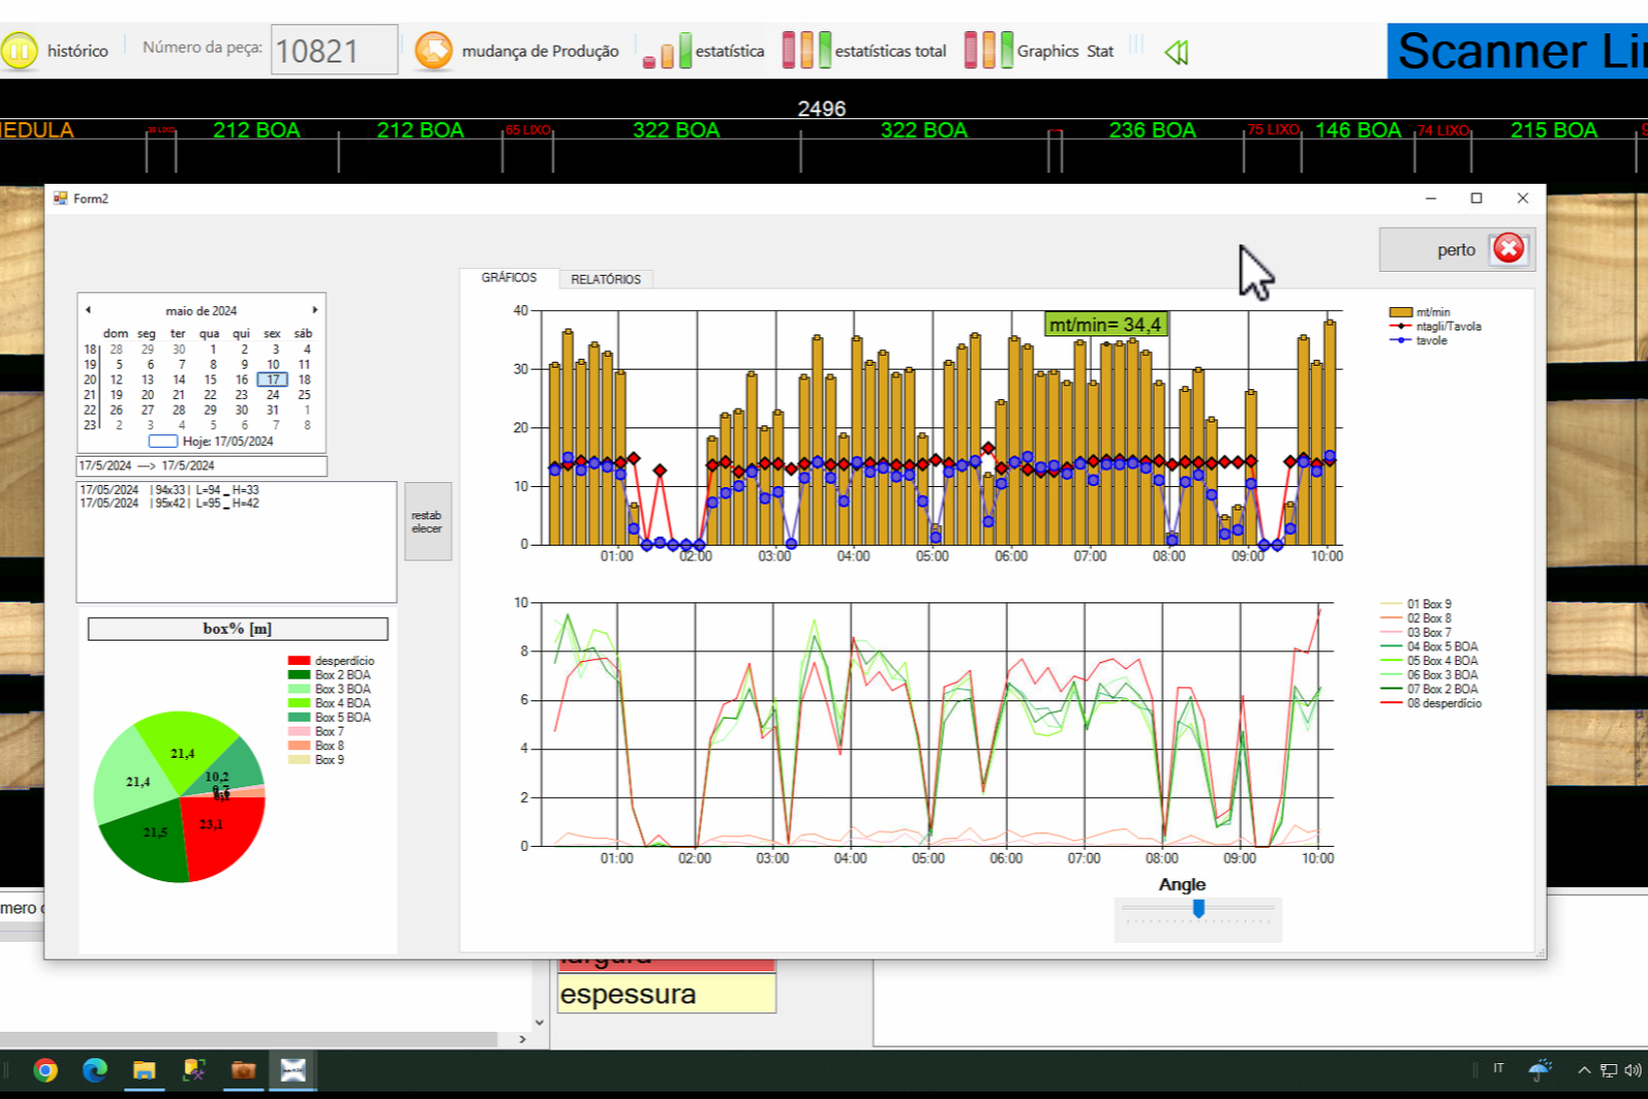
Task: Click the mudança de Produção label
Action: click(540, 51)
